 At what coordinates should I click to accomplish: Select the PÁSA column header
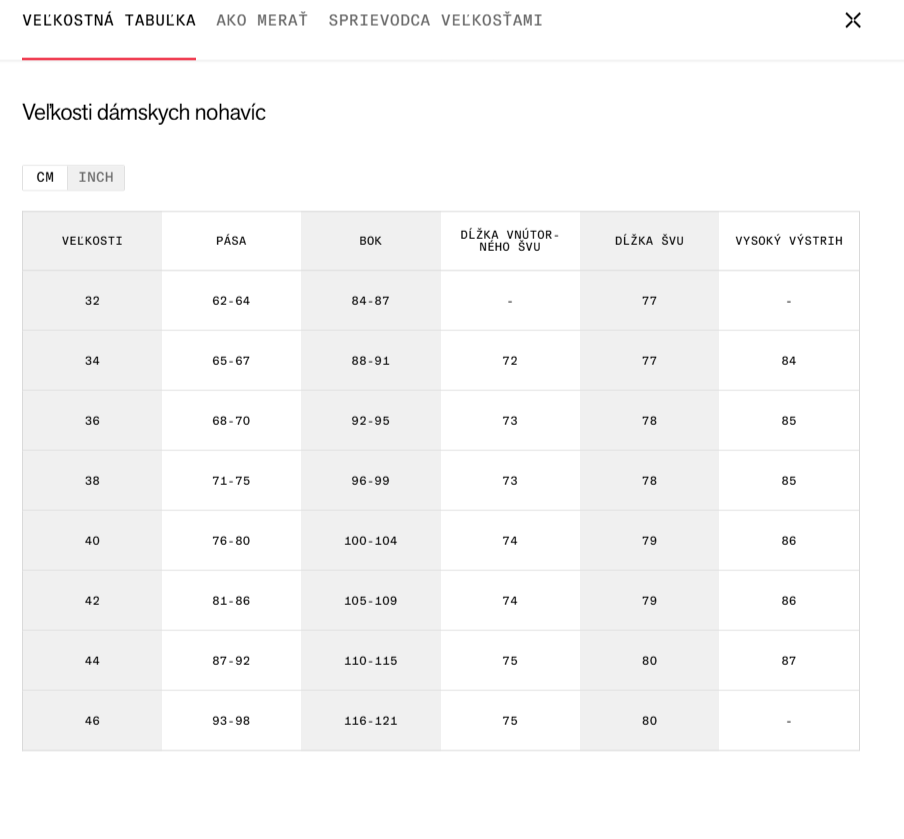pos(231,241)
